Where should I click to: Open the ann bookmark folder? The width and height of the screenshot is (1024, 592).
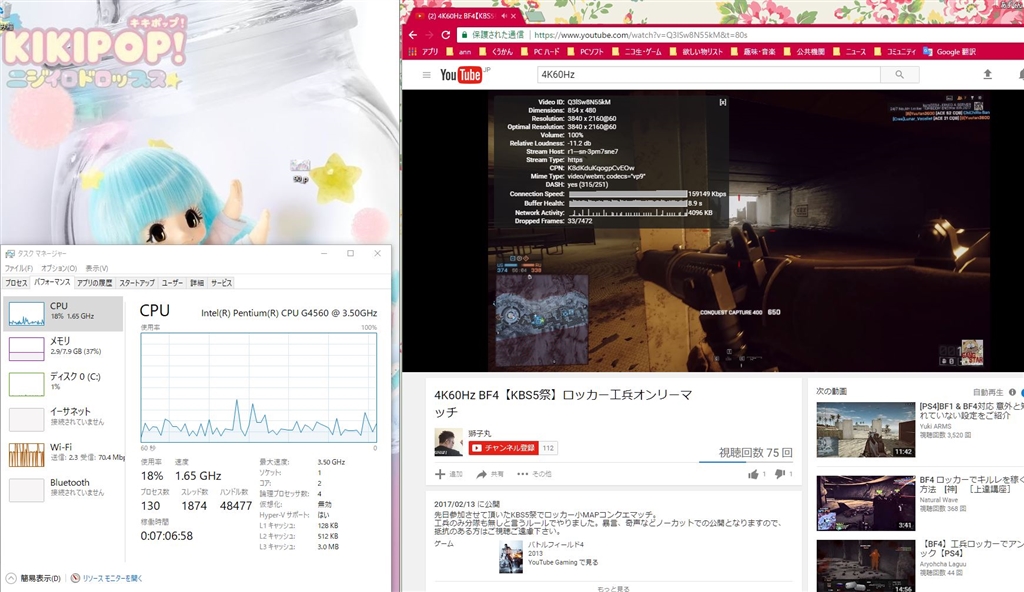click(459, 52)
